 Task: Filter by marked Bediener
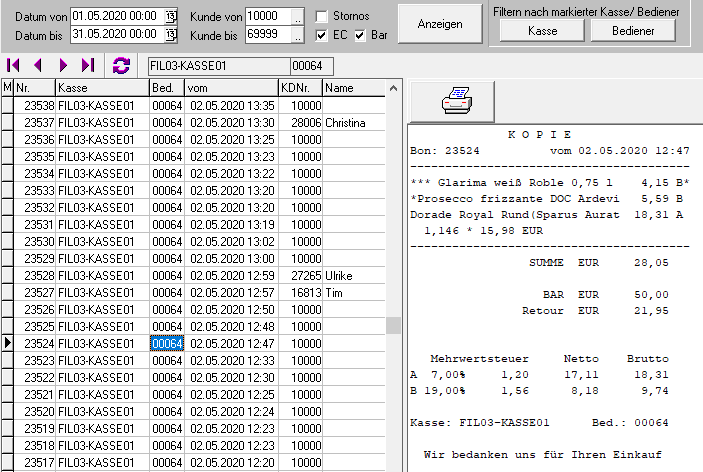[x=633, y=31]
